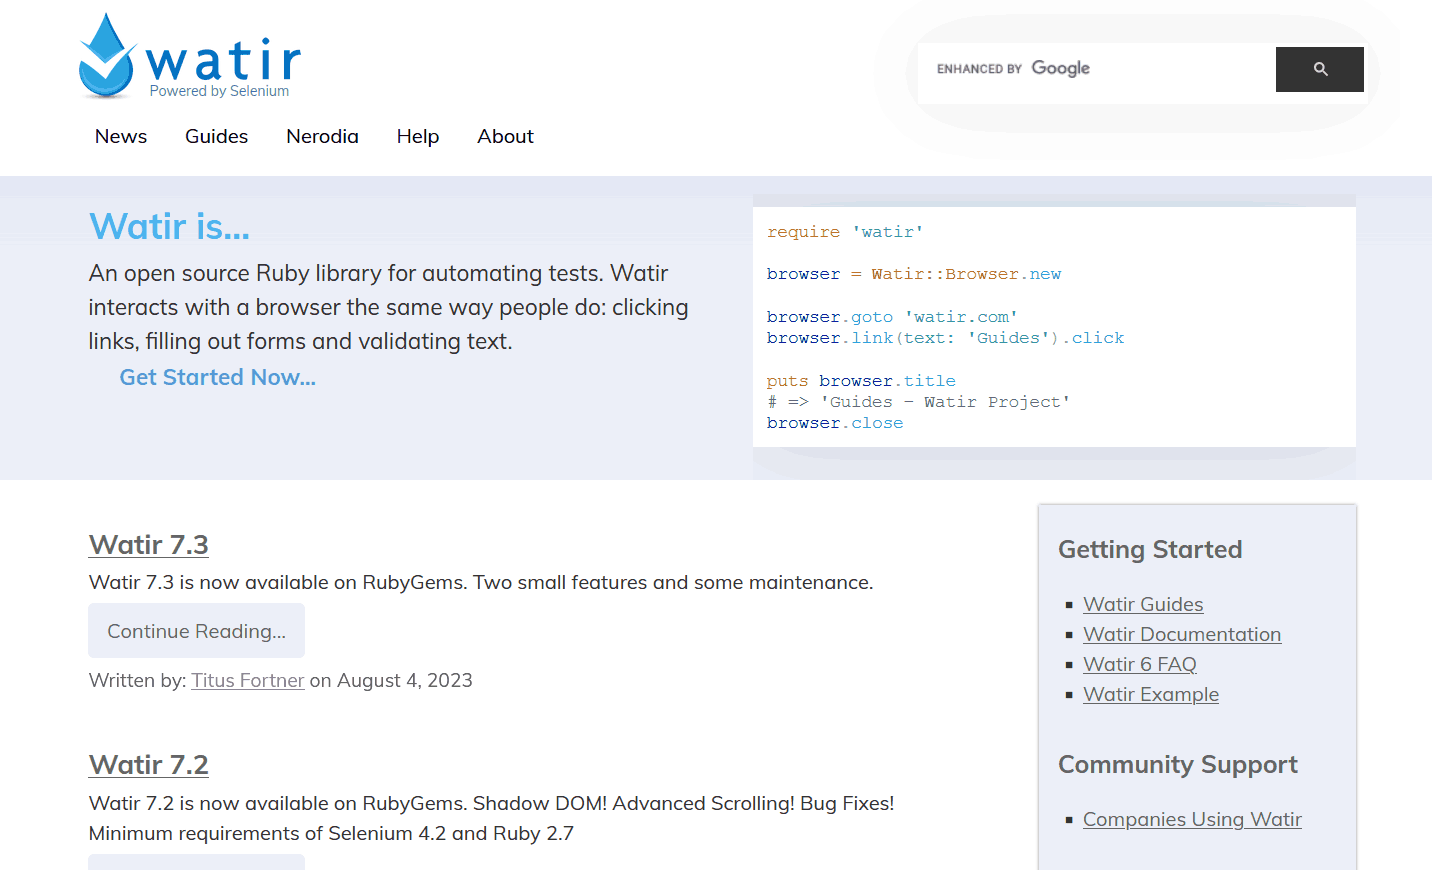Open the Watir 6 FAQ link
Image resolution: width=1432 pixels, height=870 pixels.
[x=1139, y=664]
